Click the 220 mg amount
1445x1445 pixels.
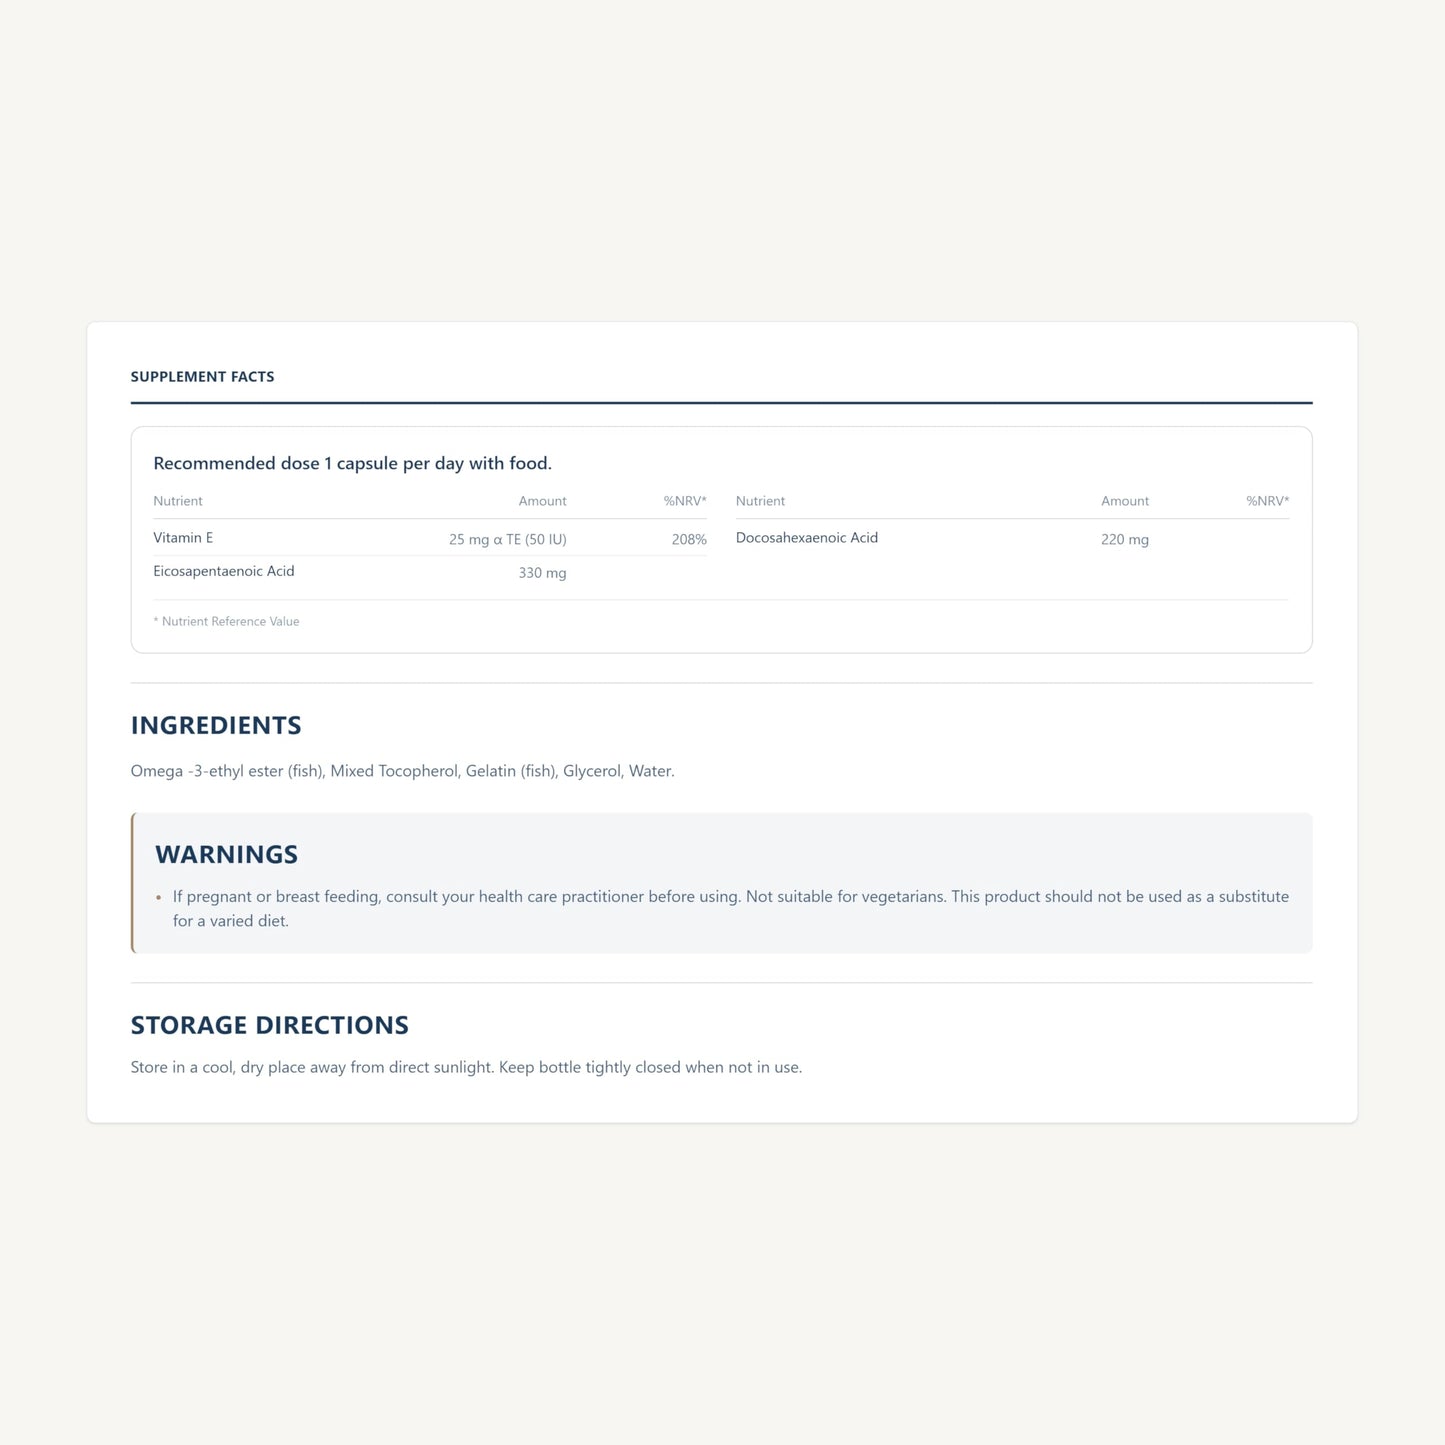tap(1125, 539)
